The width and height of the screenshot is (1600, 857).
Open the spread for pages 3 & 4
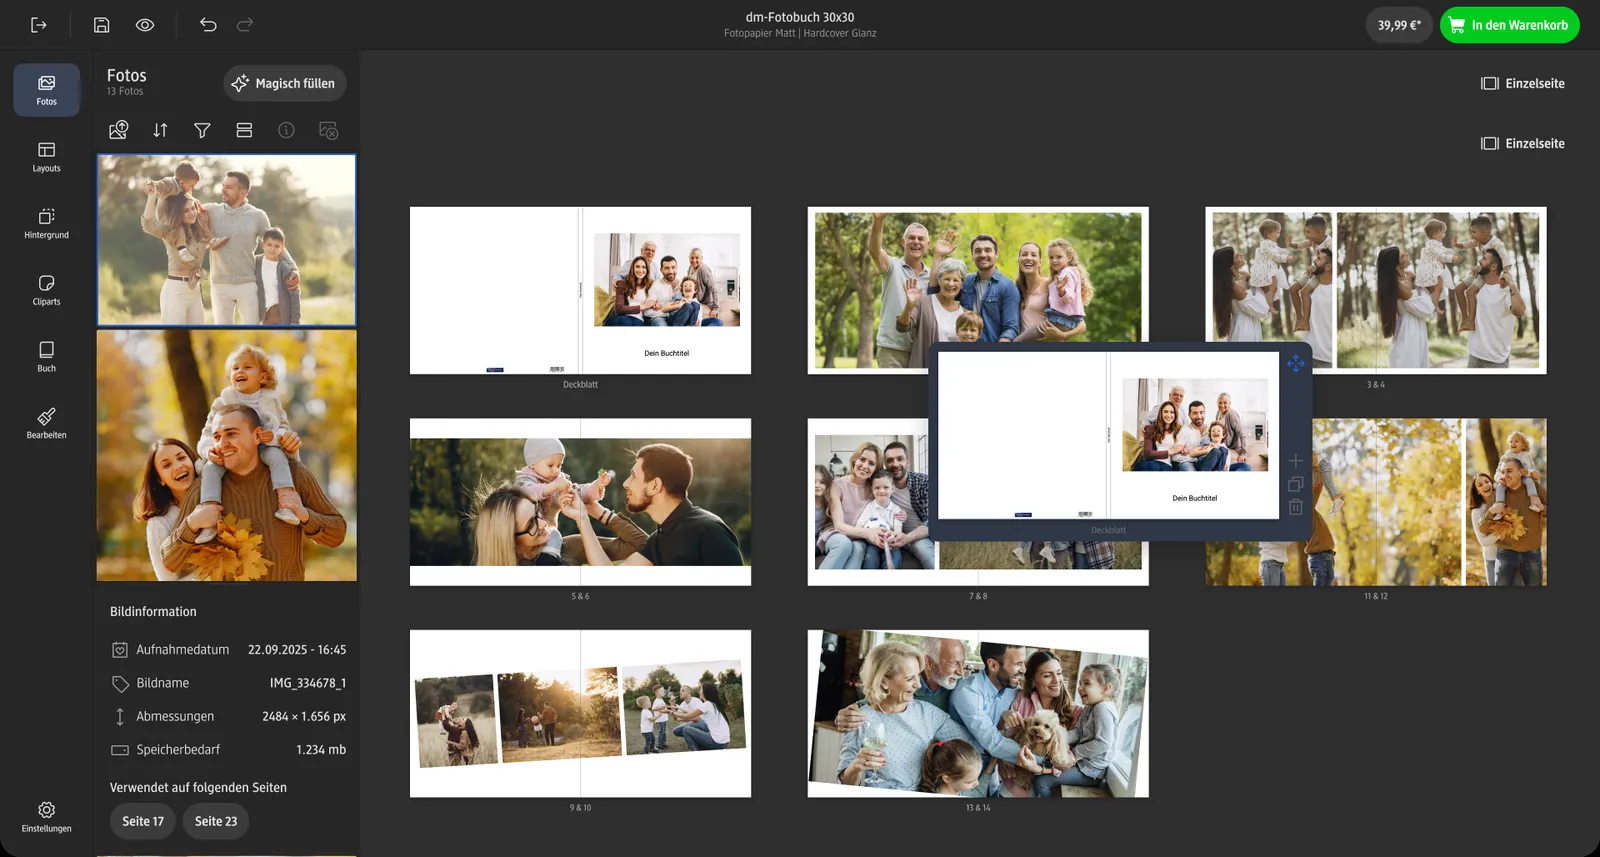tap(1376, 291)
